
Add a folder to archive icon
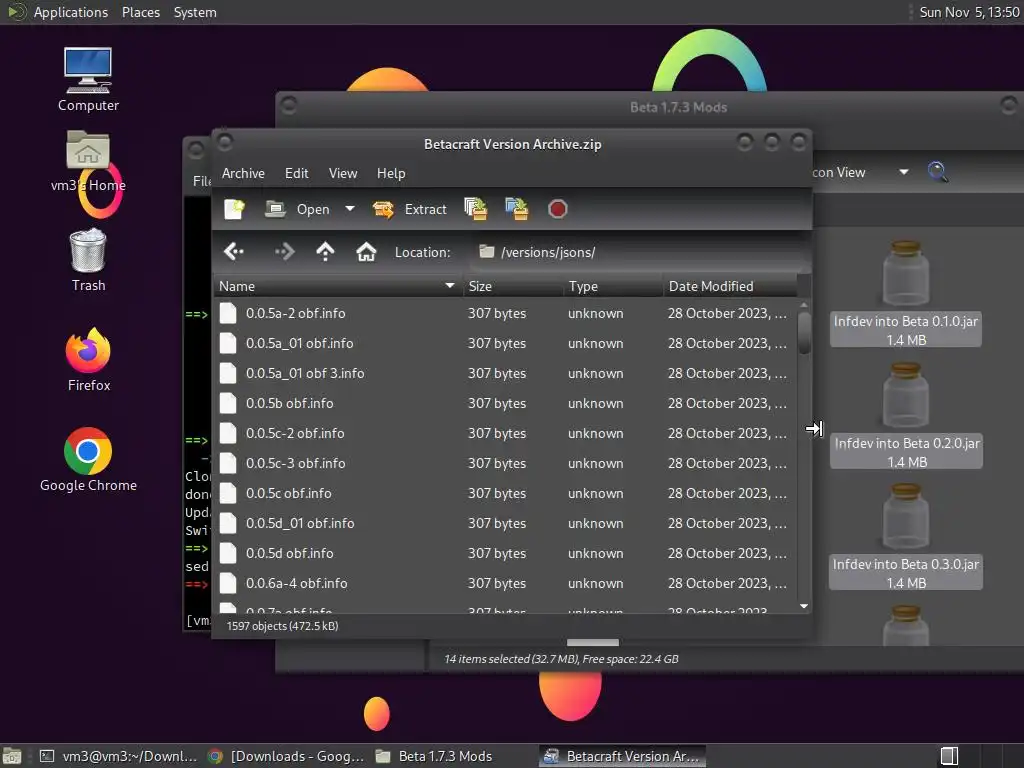pos(517,209)
